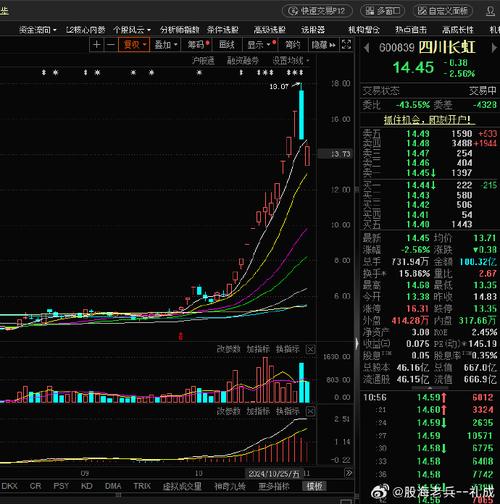Click 换指标 in the volume indicator pane

[287, 349]
